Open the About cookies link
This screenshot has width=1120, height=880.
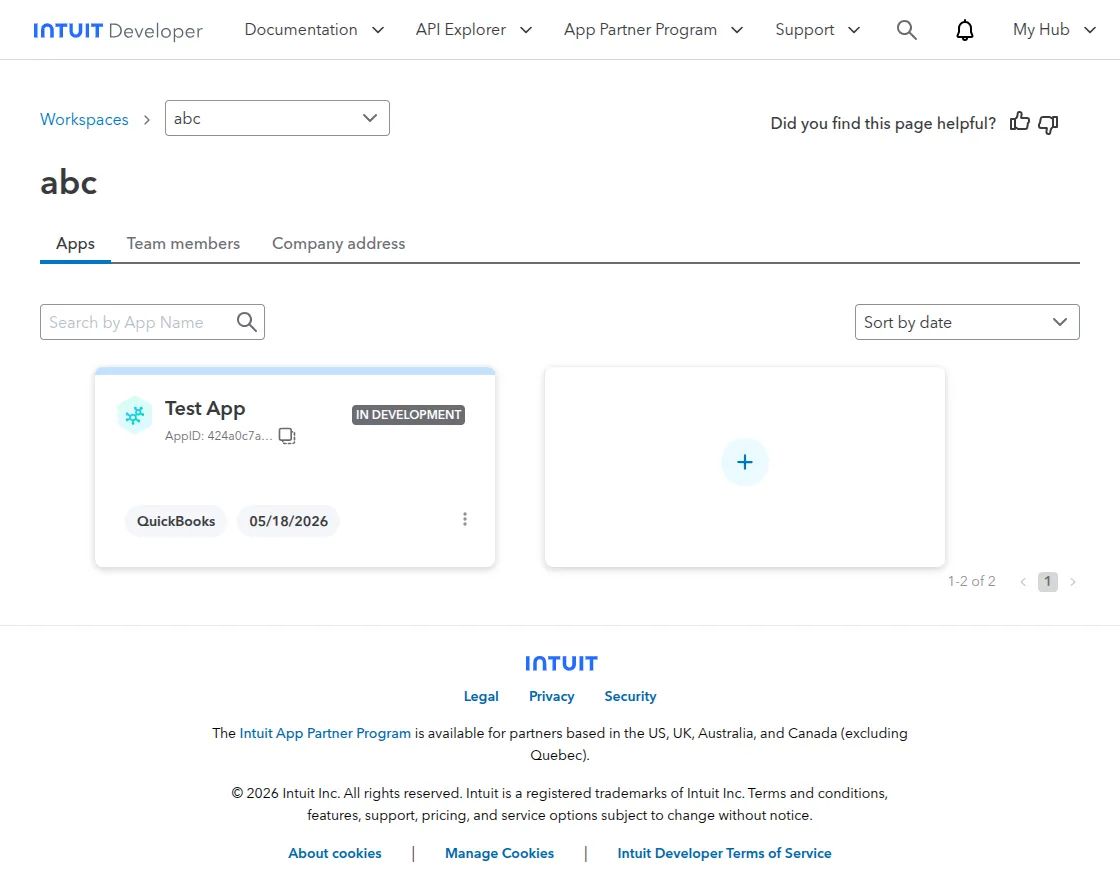coord(335,854)
